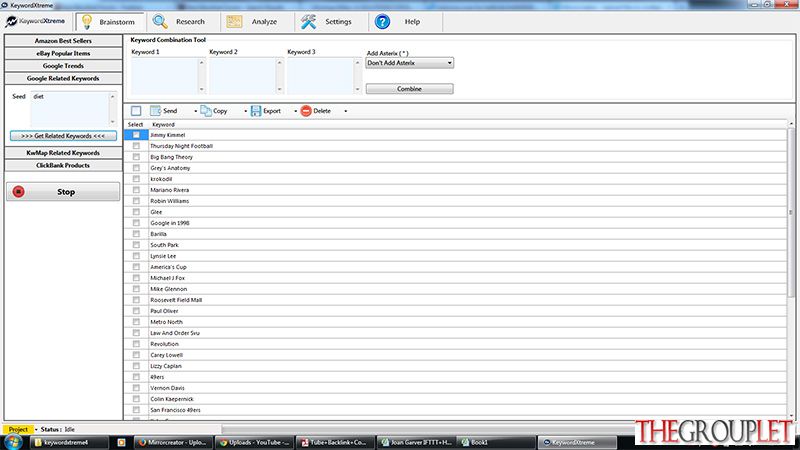Screen dimensions: 800x450
Task: Check the Robin Williams checkbox
Action: click(x=136, y=201)
